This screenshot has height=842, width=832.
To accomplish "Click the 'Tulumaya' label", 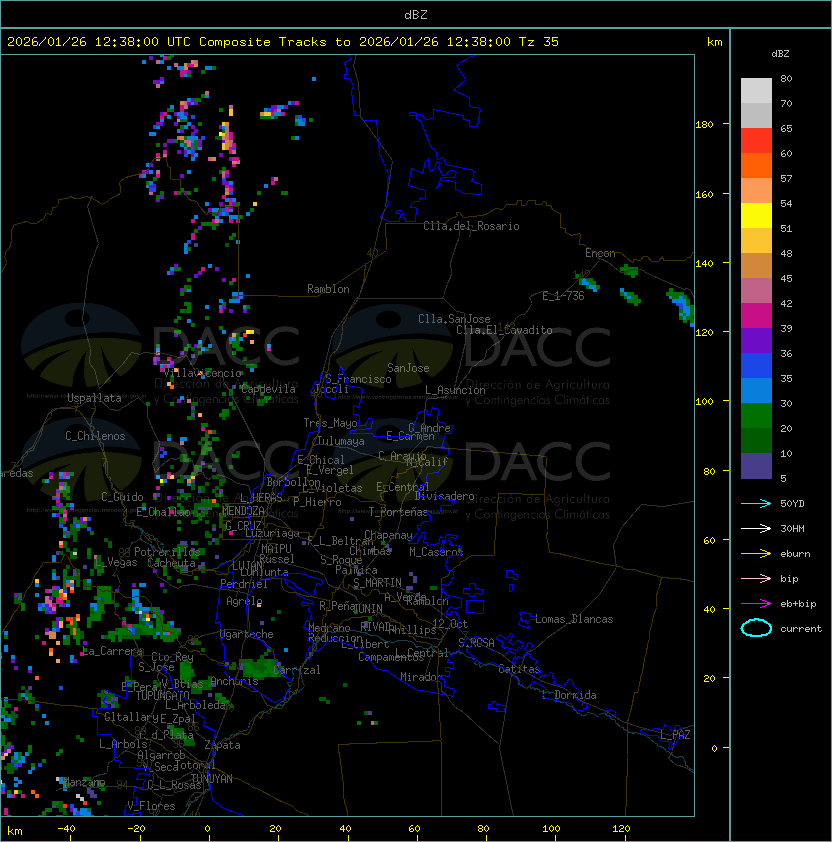I will click(341, 441).
